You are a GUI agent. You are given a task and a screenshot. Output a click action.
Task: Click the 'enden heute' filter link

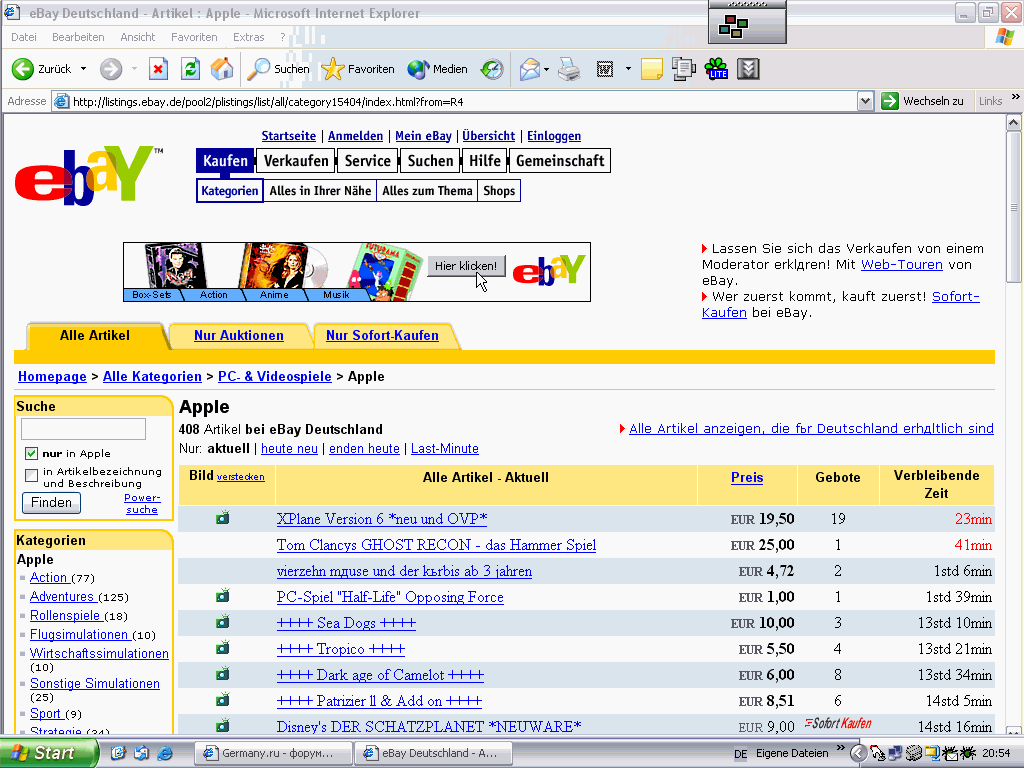pyautogui.click(x=364, y=449)
